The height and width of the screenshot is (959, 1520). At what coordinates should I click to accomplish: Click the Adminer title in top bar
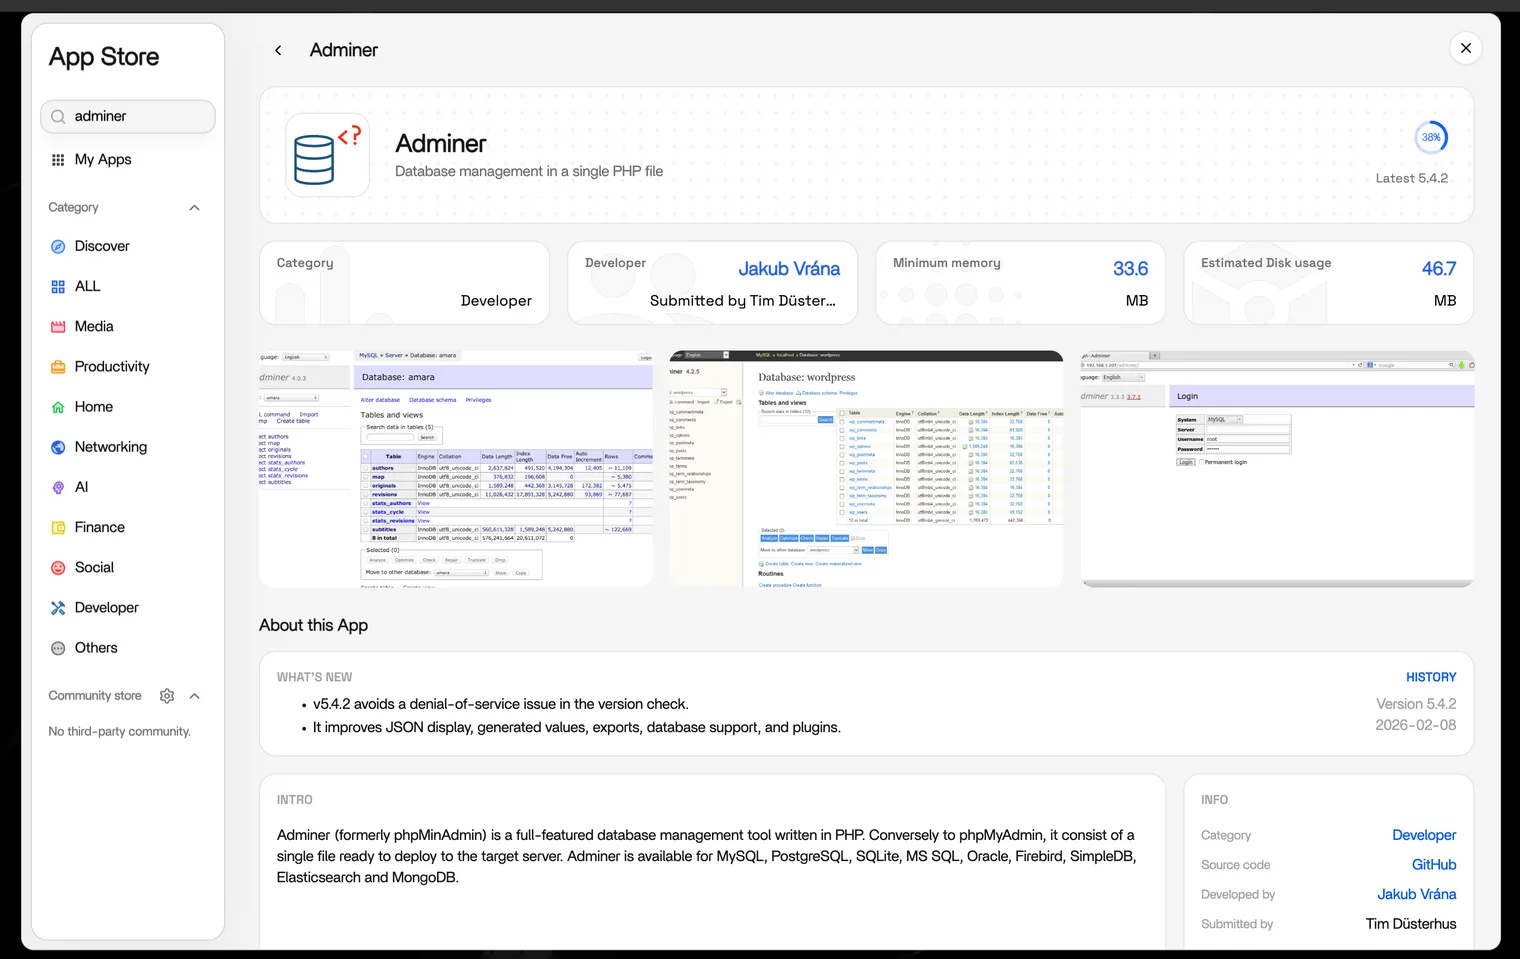pos(344,50)
